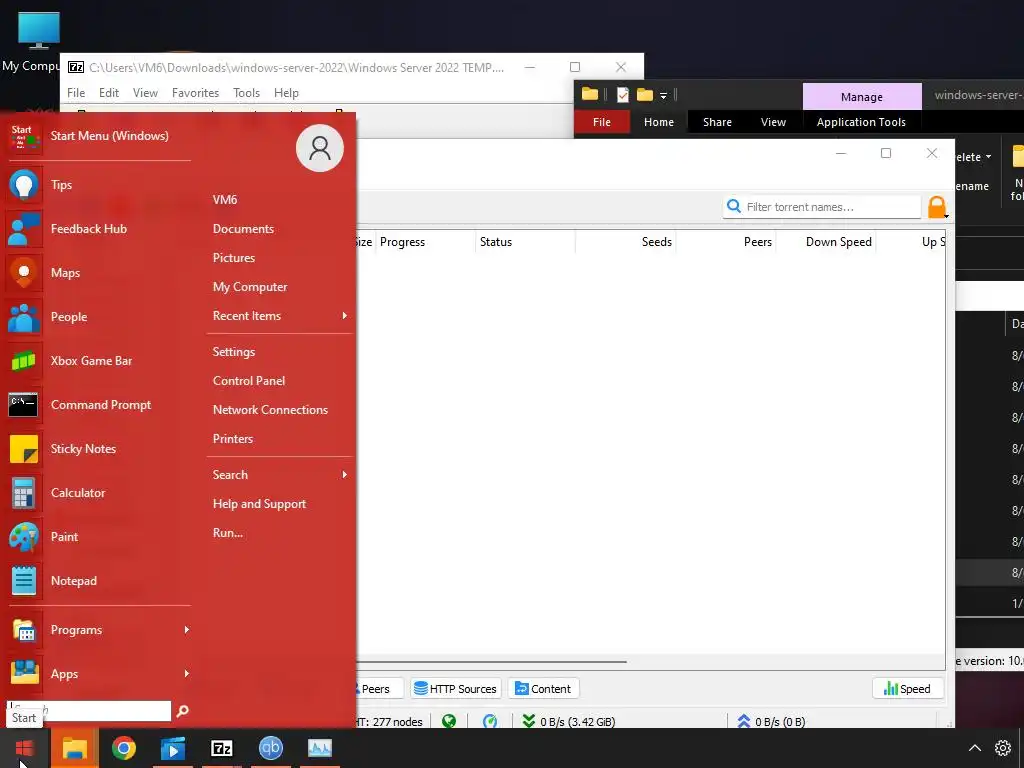The image size is (1024, 768).
Task: Open Explorer quick access toolbar dropdown arrow
Action: click(x=663, y=96)
